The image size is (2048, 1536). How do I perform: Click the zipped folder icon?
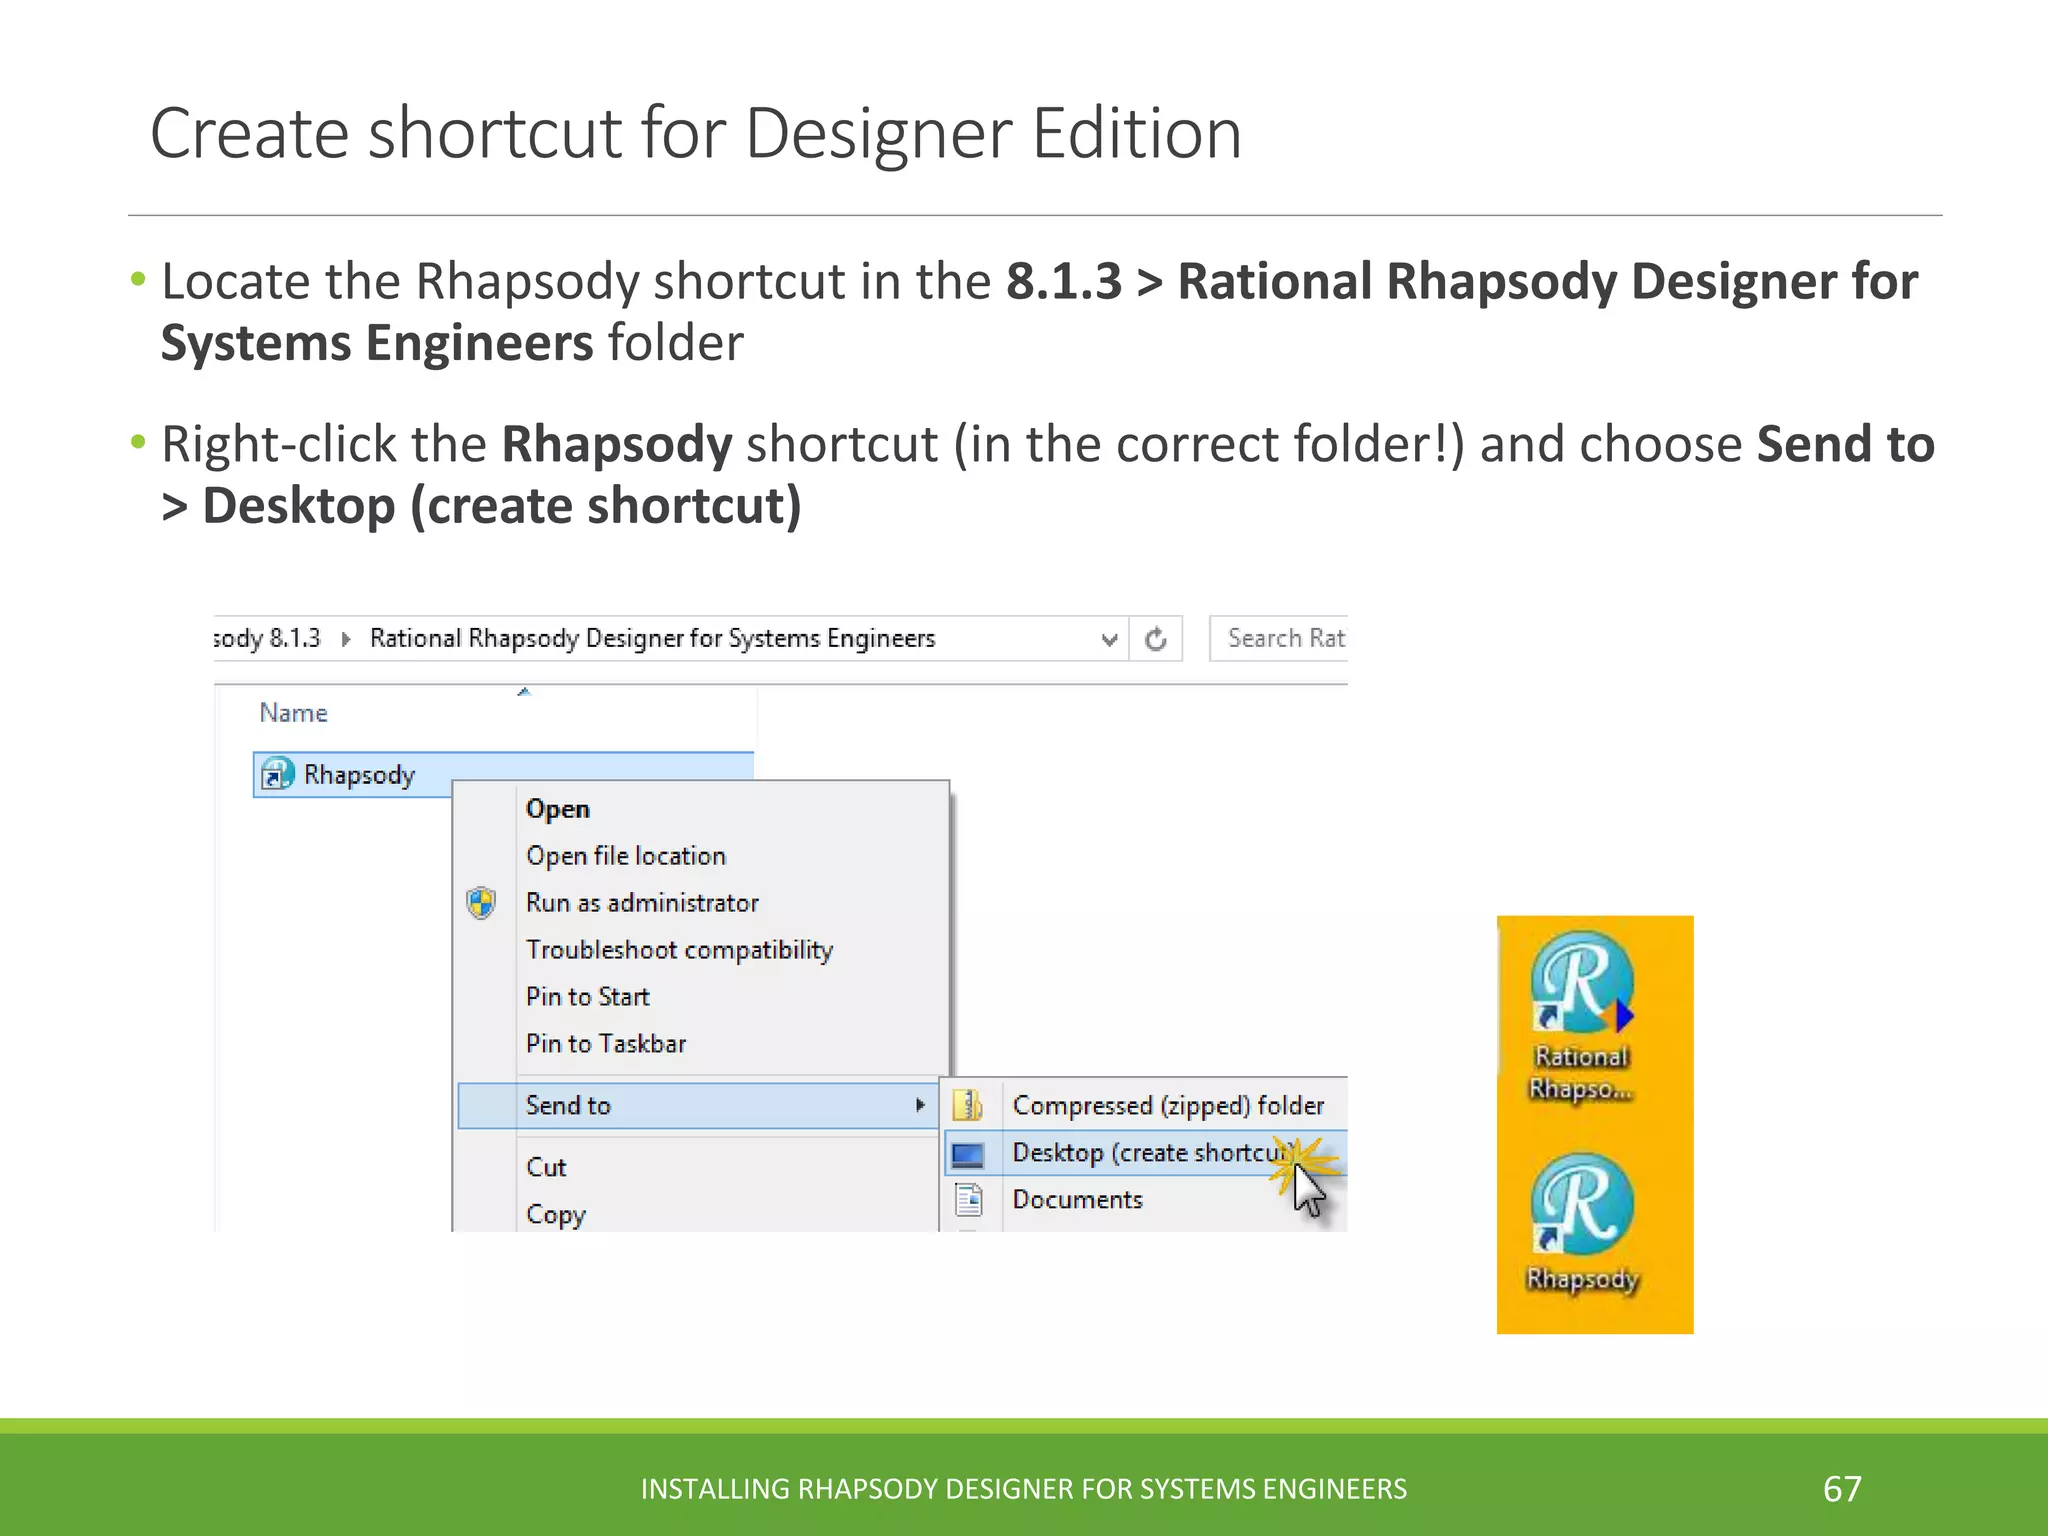(967, 1105)
